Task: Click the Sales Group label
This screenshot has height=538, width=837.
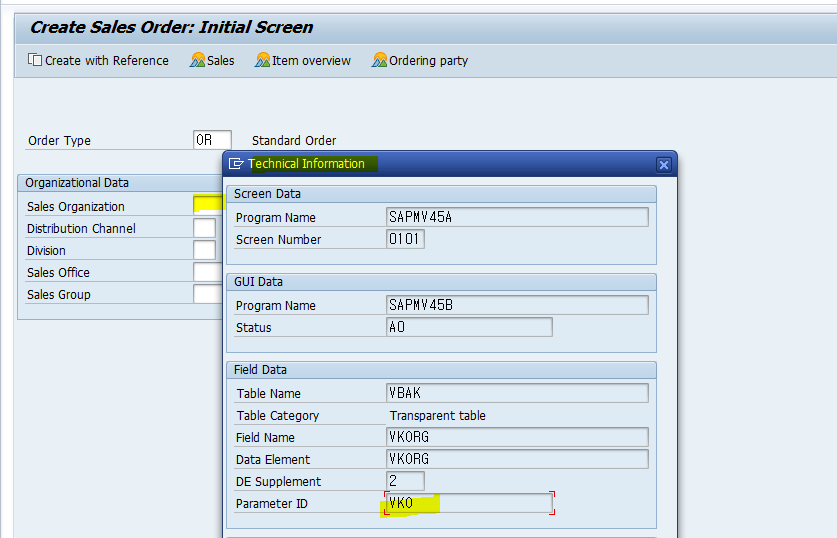Action: pyautogui.click(x=59, y=295)
